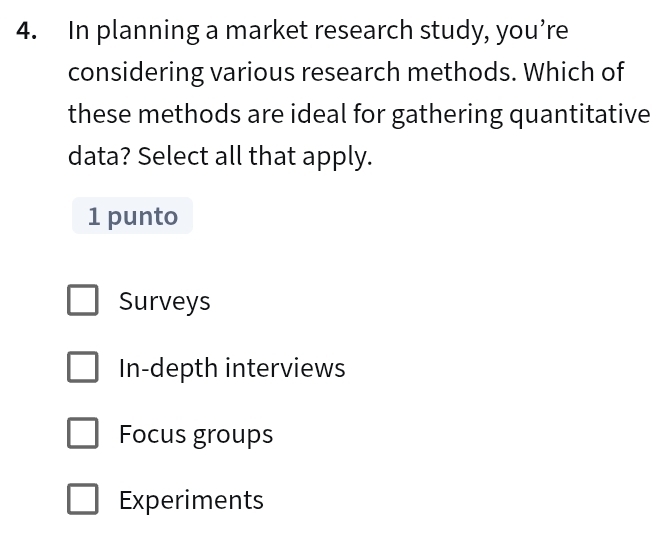Click the word "data?" in the question

99,156
